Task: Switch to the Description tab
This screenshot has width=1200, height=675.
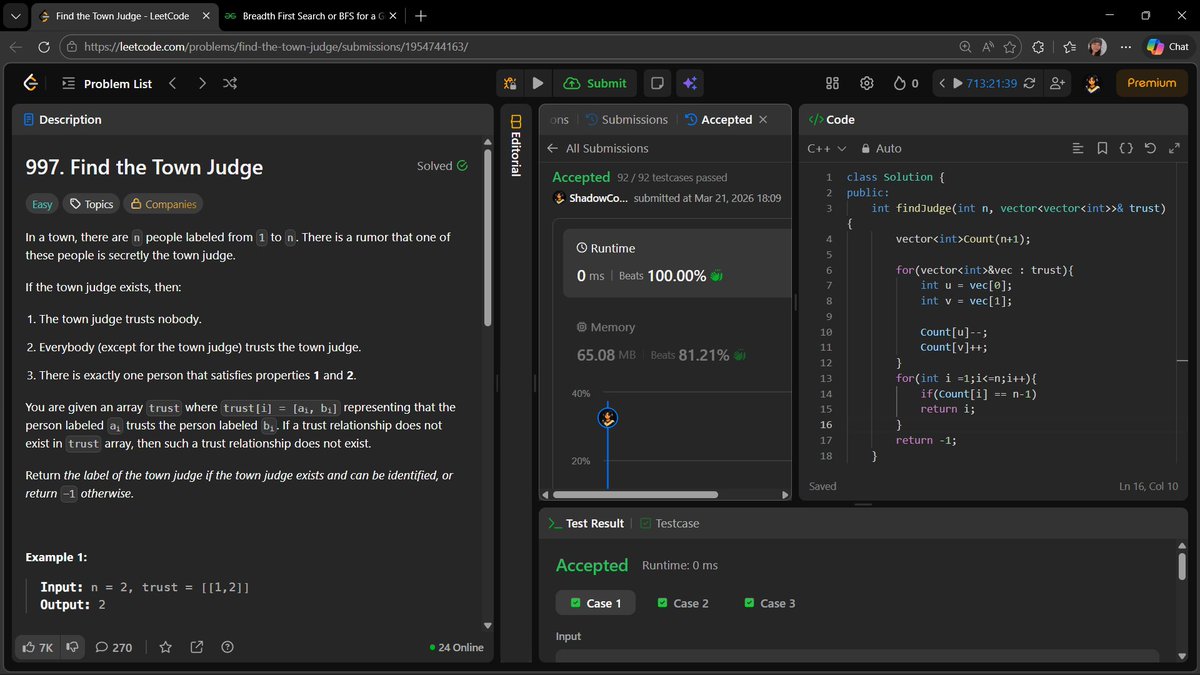Action: point(62,119)
